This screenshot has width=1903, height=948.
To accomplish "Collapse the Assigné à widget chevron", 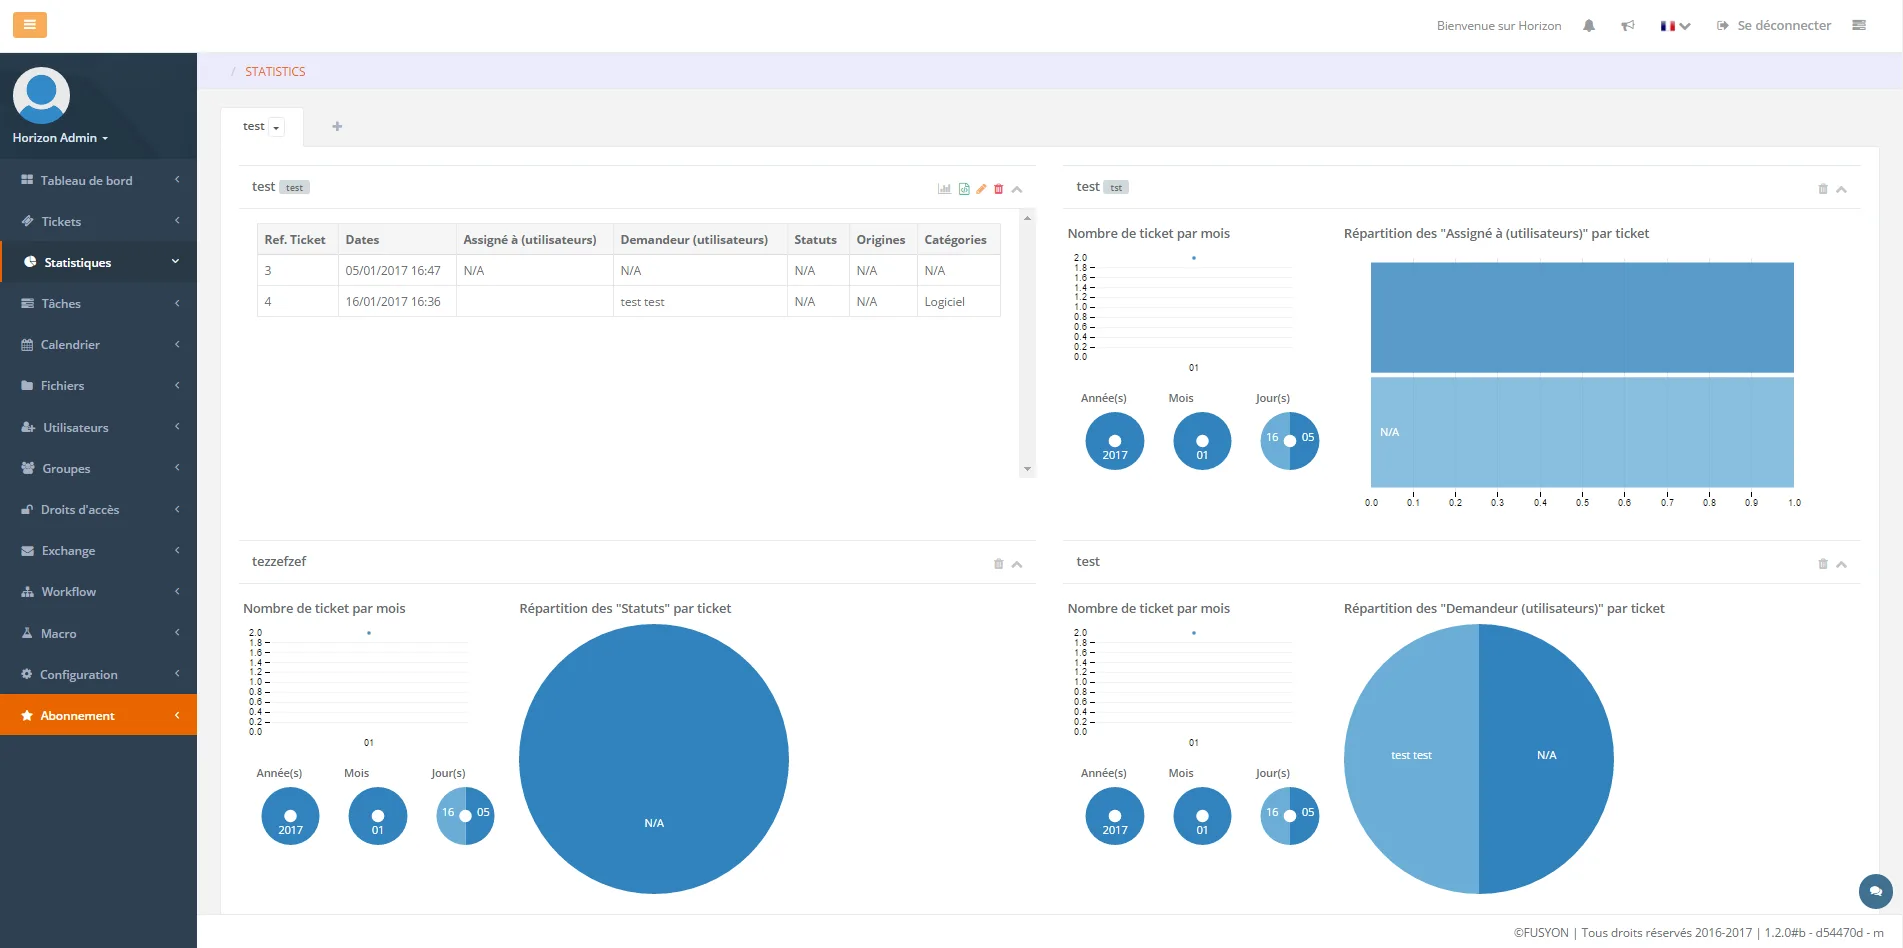I will (x=1841, y=189).
